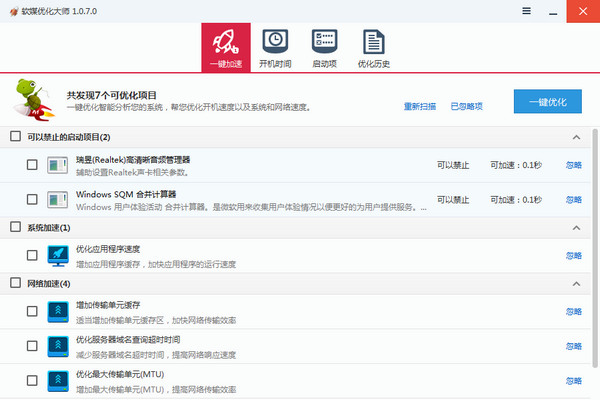Click the vertical scrollbar of the list
The height and width of the screenshot is (400, 600).
(595, 248)
